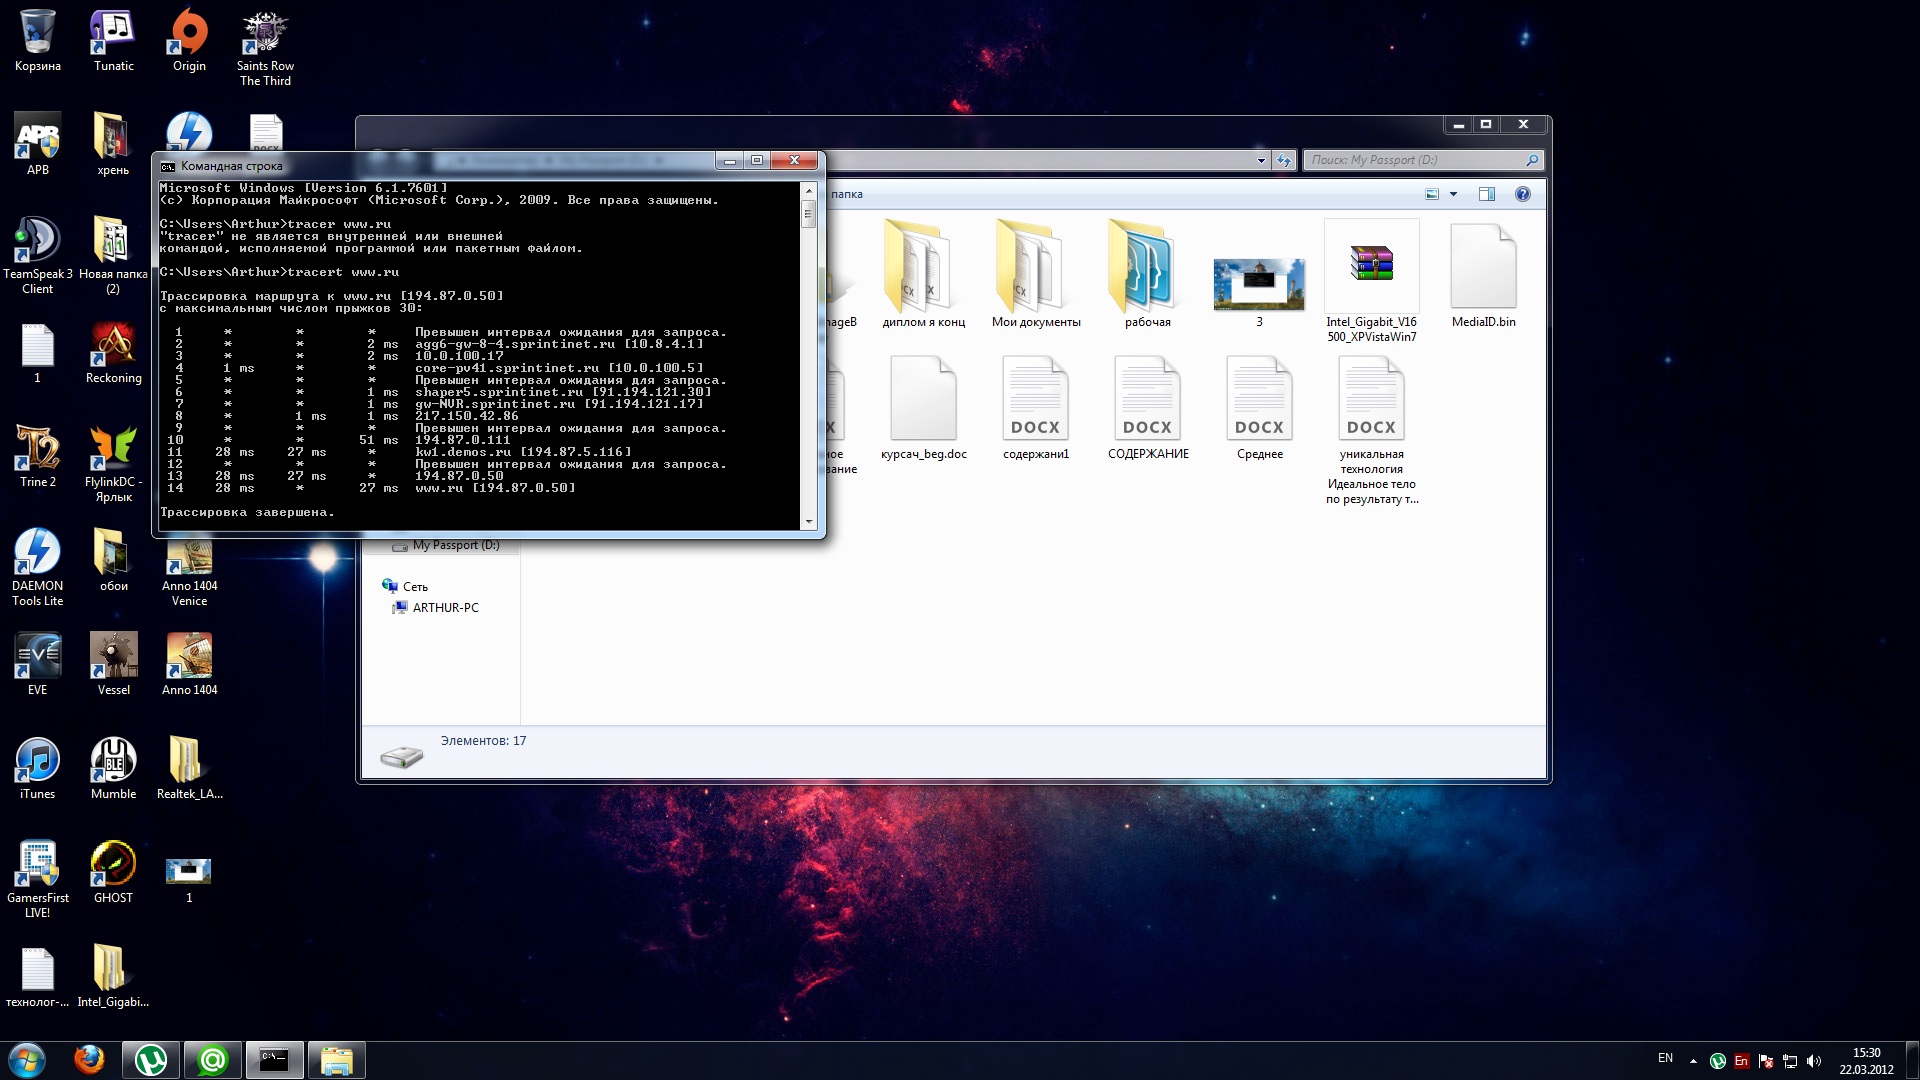Select the iTunes desktop shortcut

tap(37, 768)
